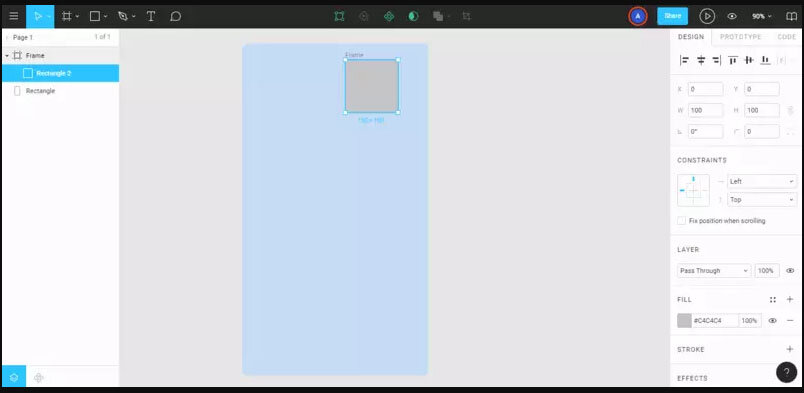This screenshot has height=393, width=804.
Task: Open horizontal constraint Left dropdown
Action: tap(762, 181)
